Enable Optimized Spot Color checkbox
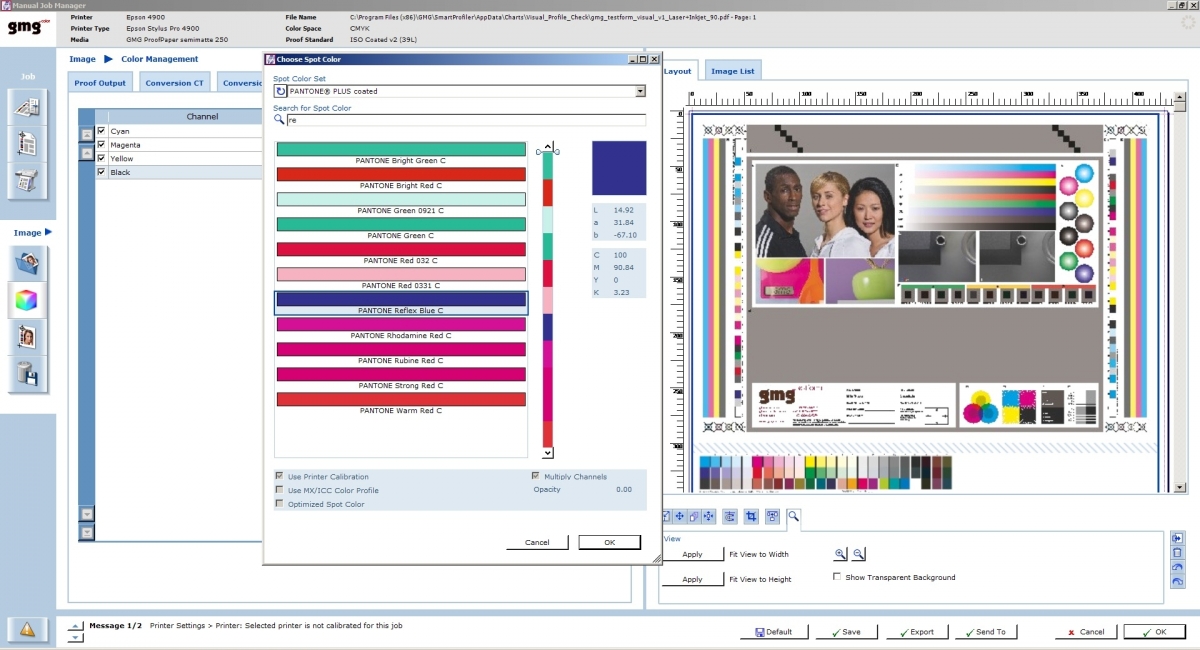The width and height of the screenshot is (1200, 650). 279,504
